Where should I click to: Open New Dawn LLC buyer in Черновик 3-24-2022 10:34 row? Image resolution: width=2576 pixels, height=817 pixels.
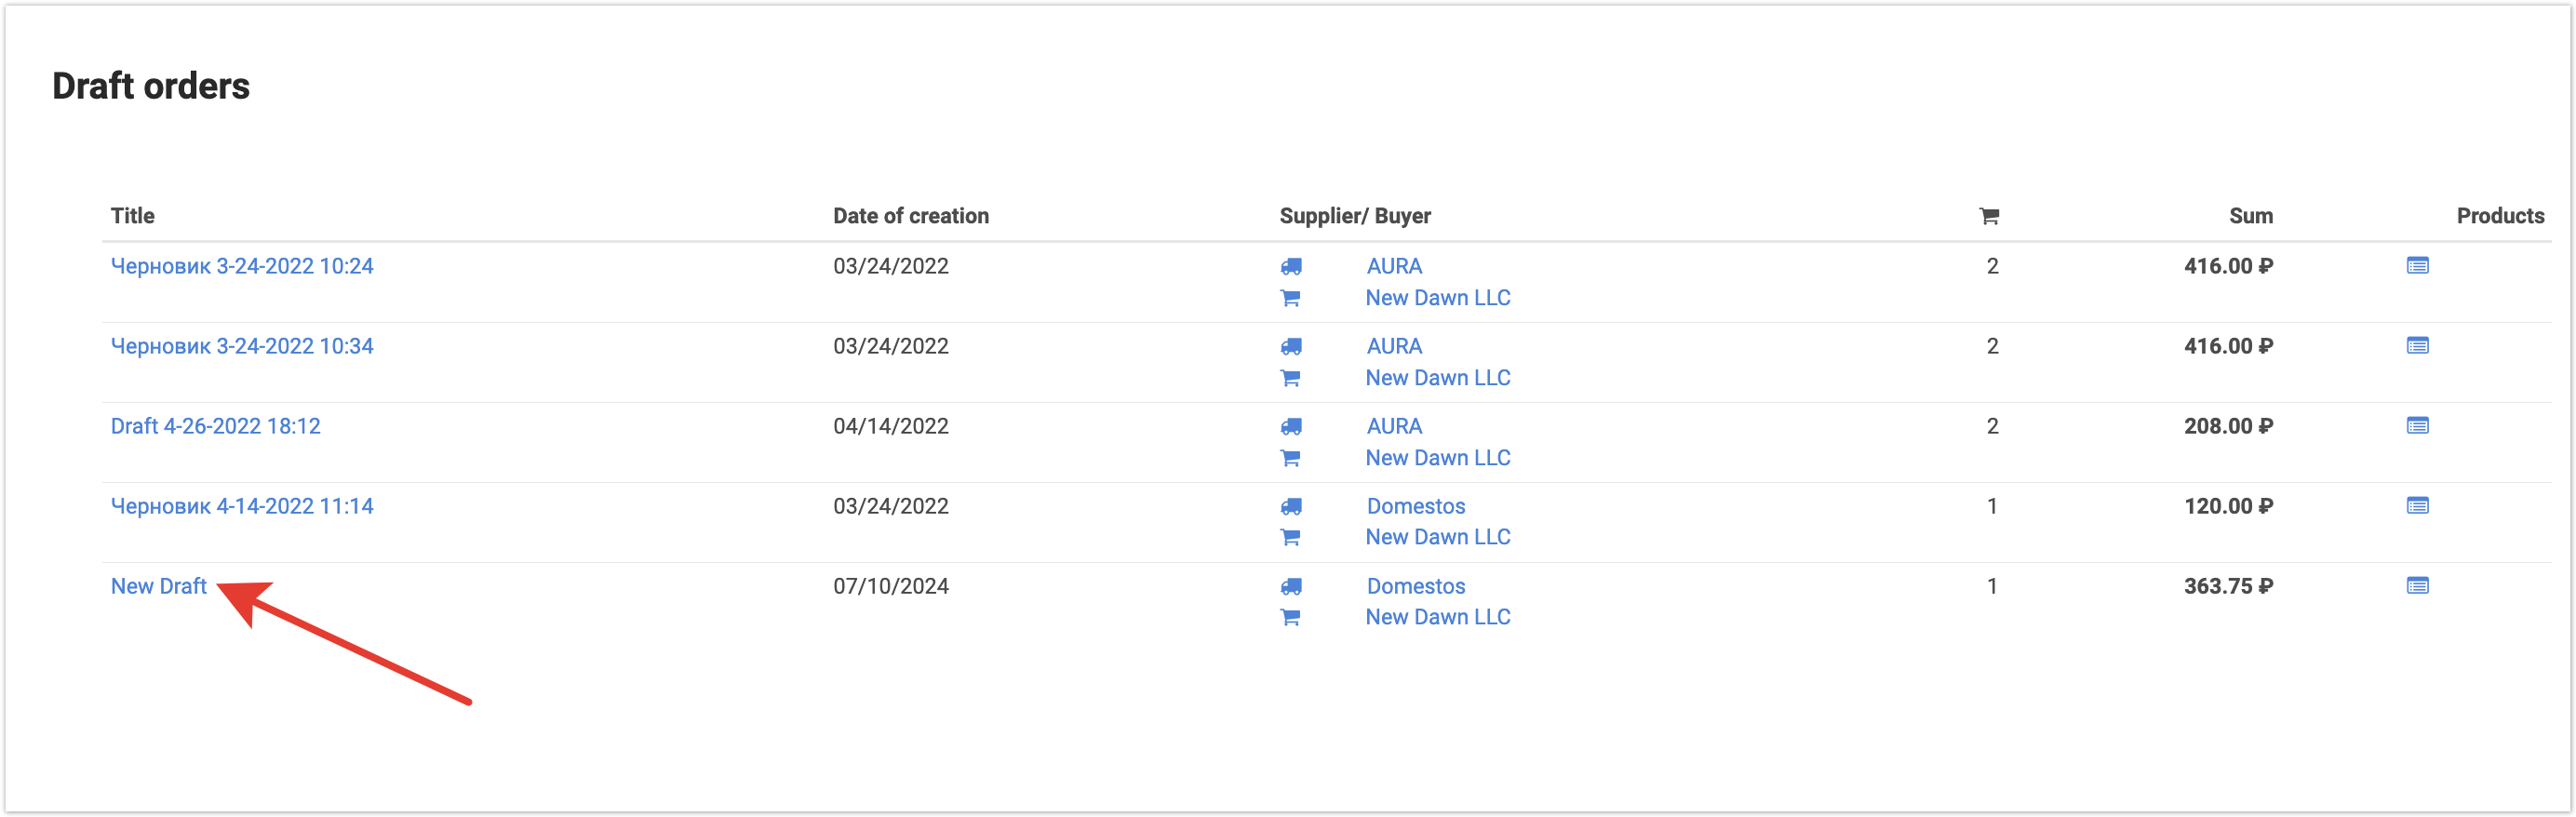point(1437,378)
